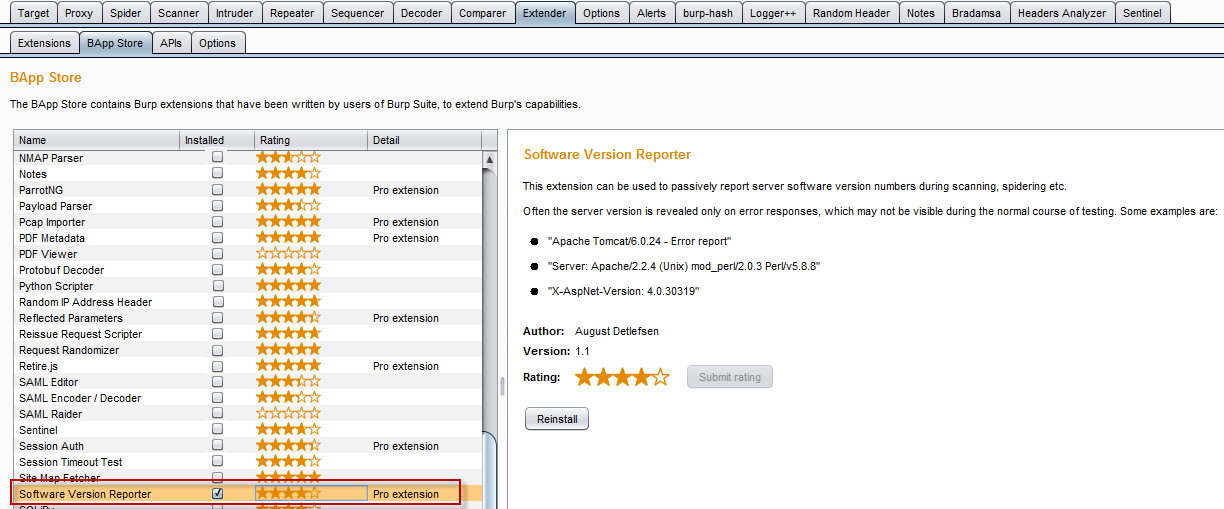The width and height of the screenshot is (1224, 509).
Task: Switch to the Target tab
Action: (x=33, y=13)
